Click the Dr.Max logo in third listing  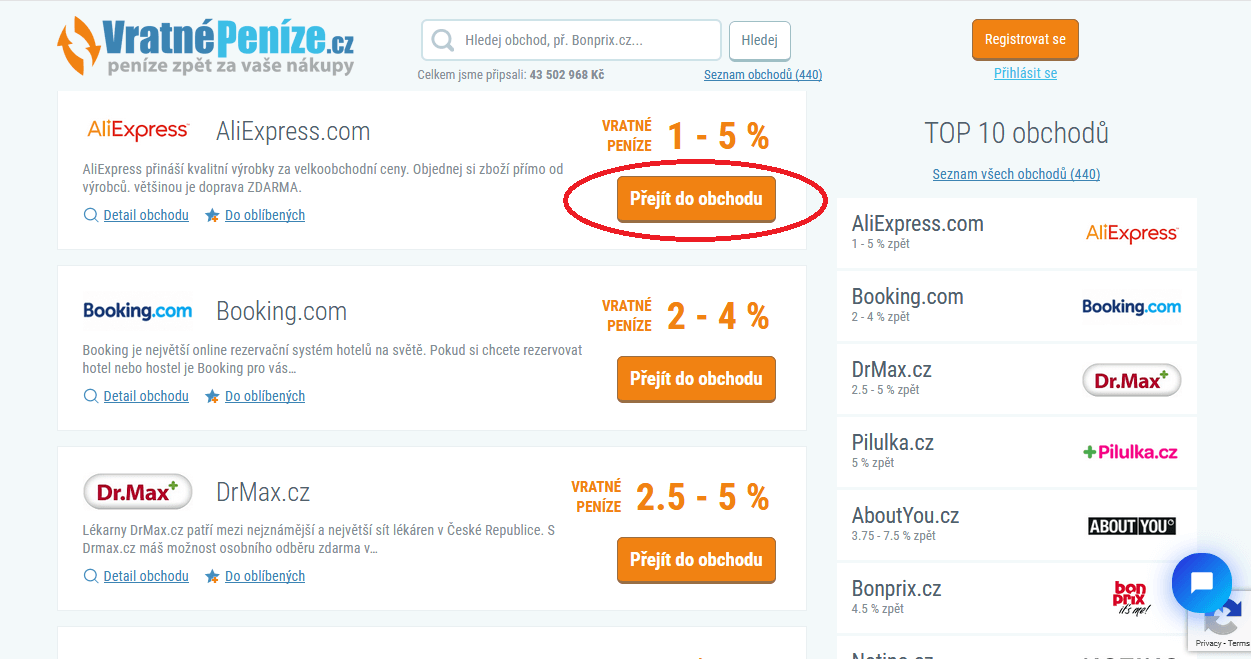coord(138,491)
